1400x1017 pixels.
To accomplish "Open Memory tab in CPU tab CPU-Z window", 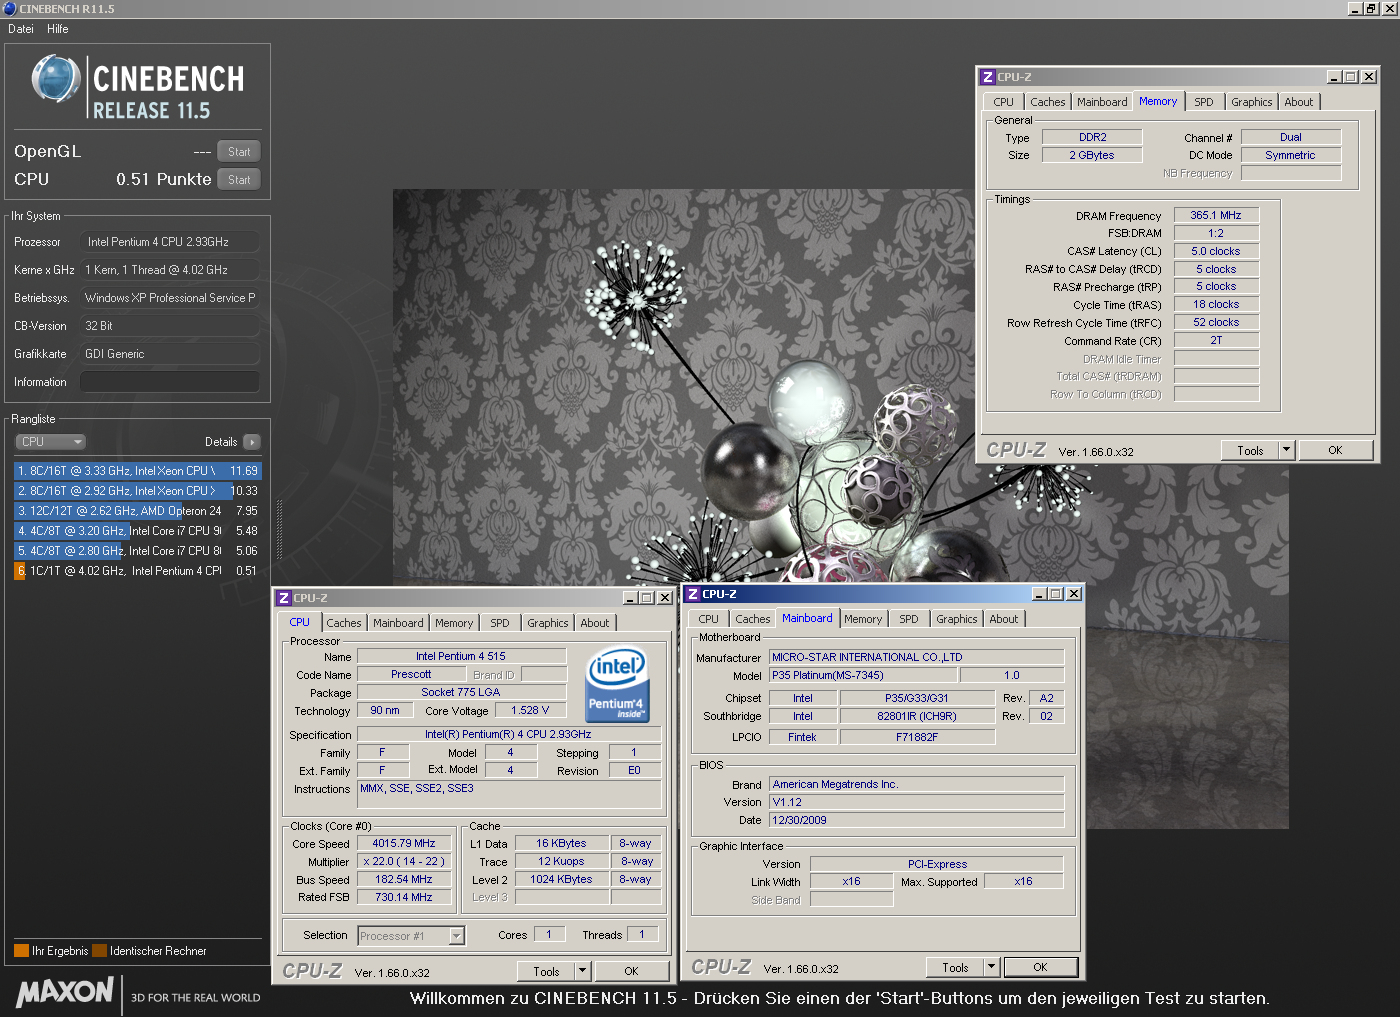I will [454, 623].
